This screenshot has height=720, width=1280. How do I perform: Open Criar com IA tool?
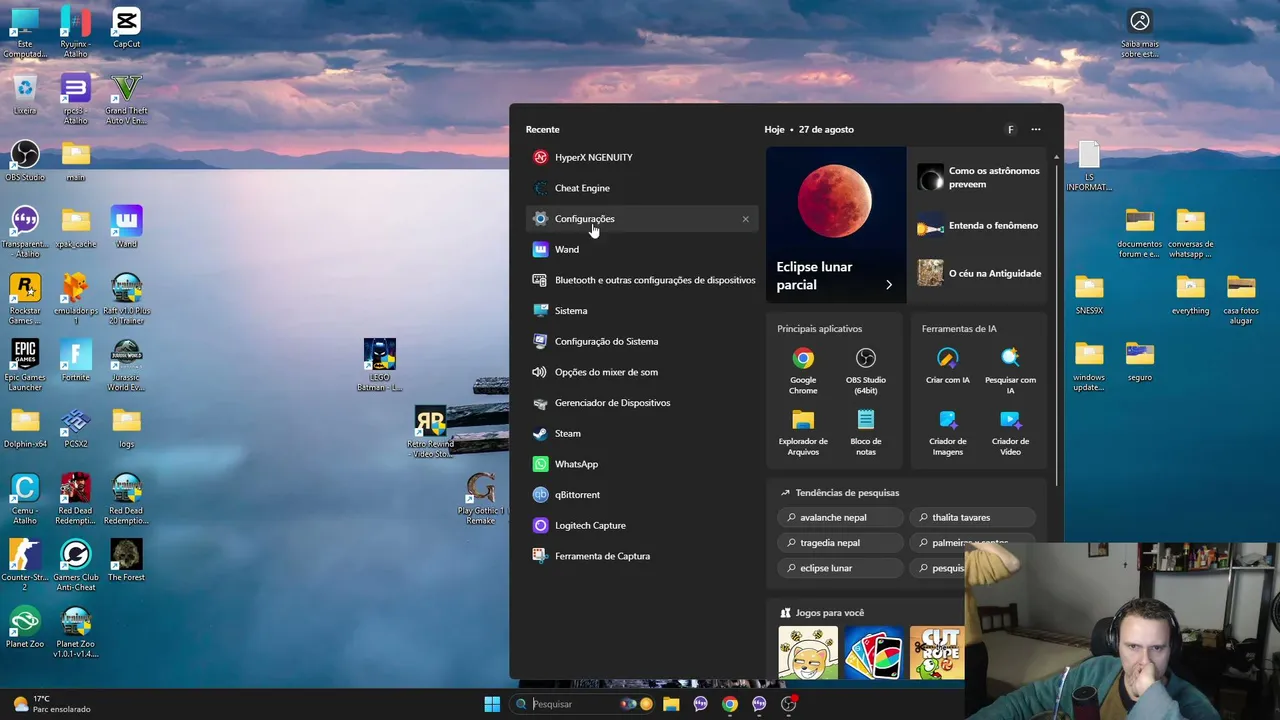pos(948,366)
